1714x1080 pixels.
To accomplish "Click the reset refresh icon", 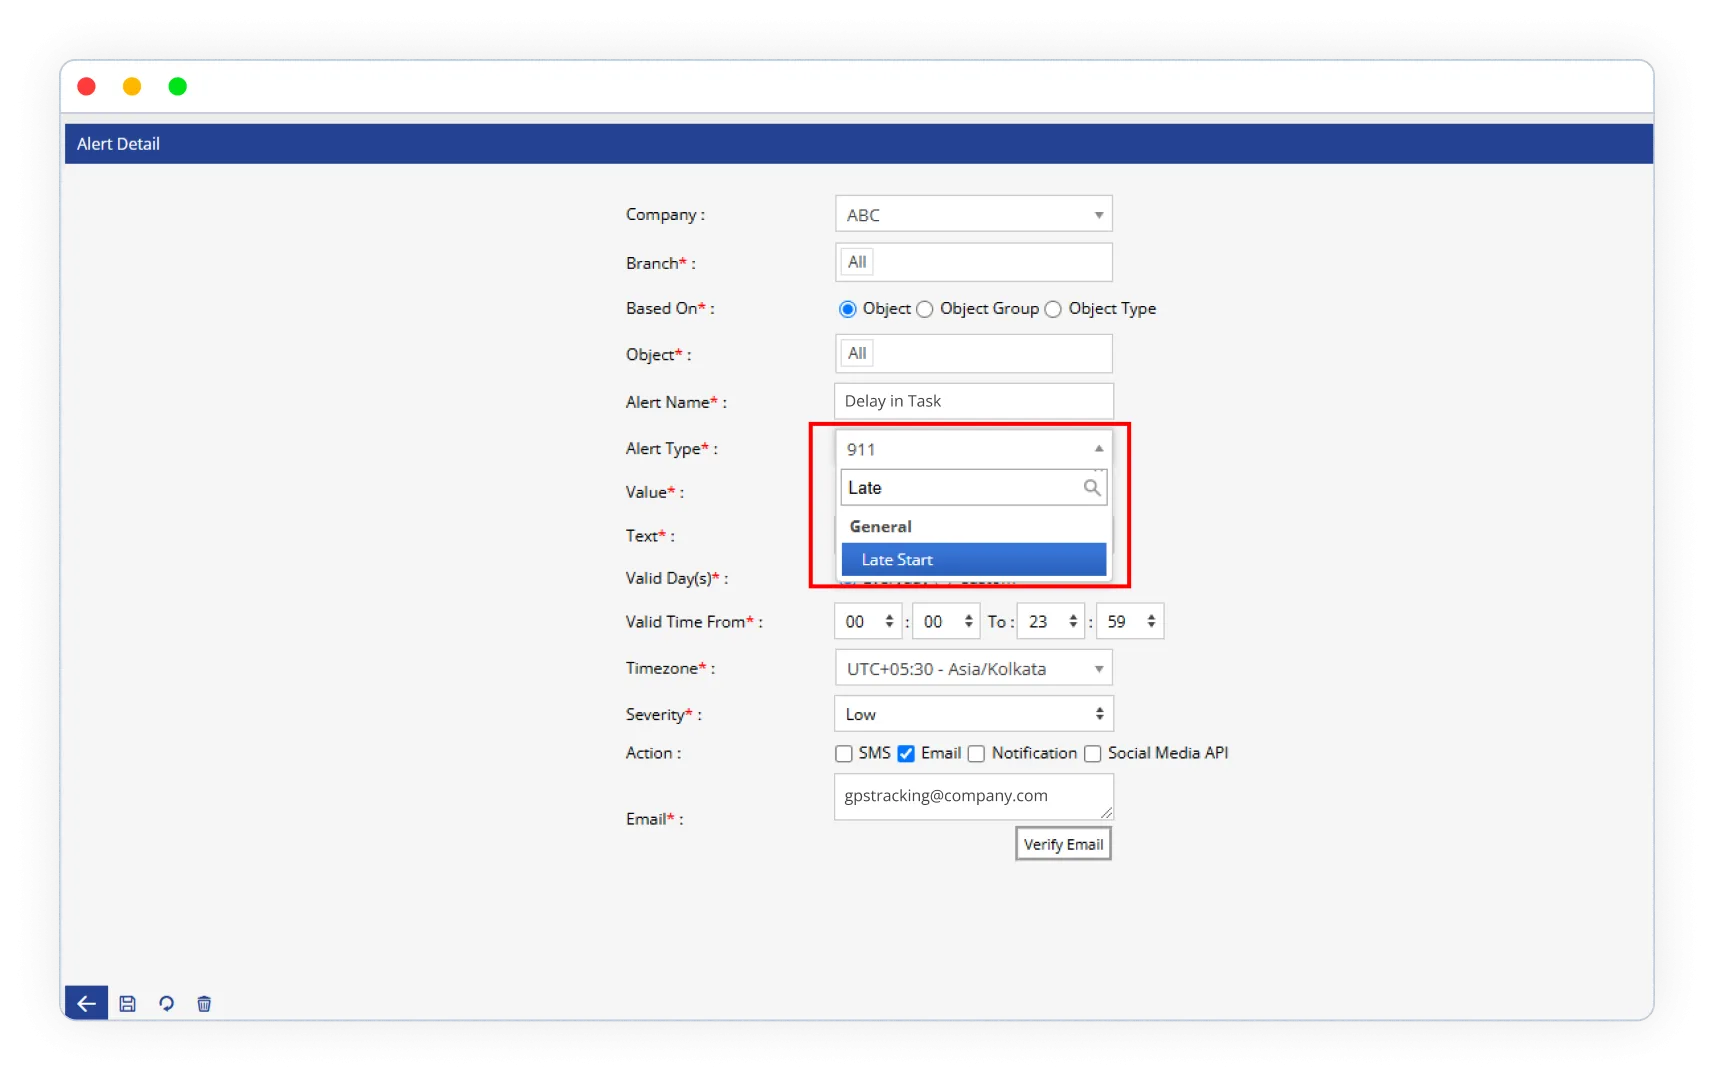I will (x=166, y=1003).
